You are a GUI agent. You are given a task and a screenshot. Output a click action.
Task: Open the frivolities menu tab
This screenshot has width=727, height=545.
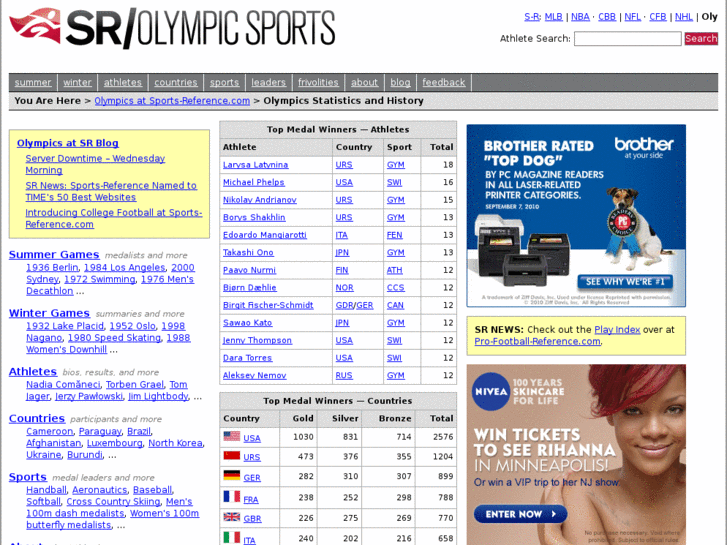click(318, 83)
